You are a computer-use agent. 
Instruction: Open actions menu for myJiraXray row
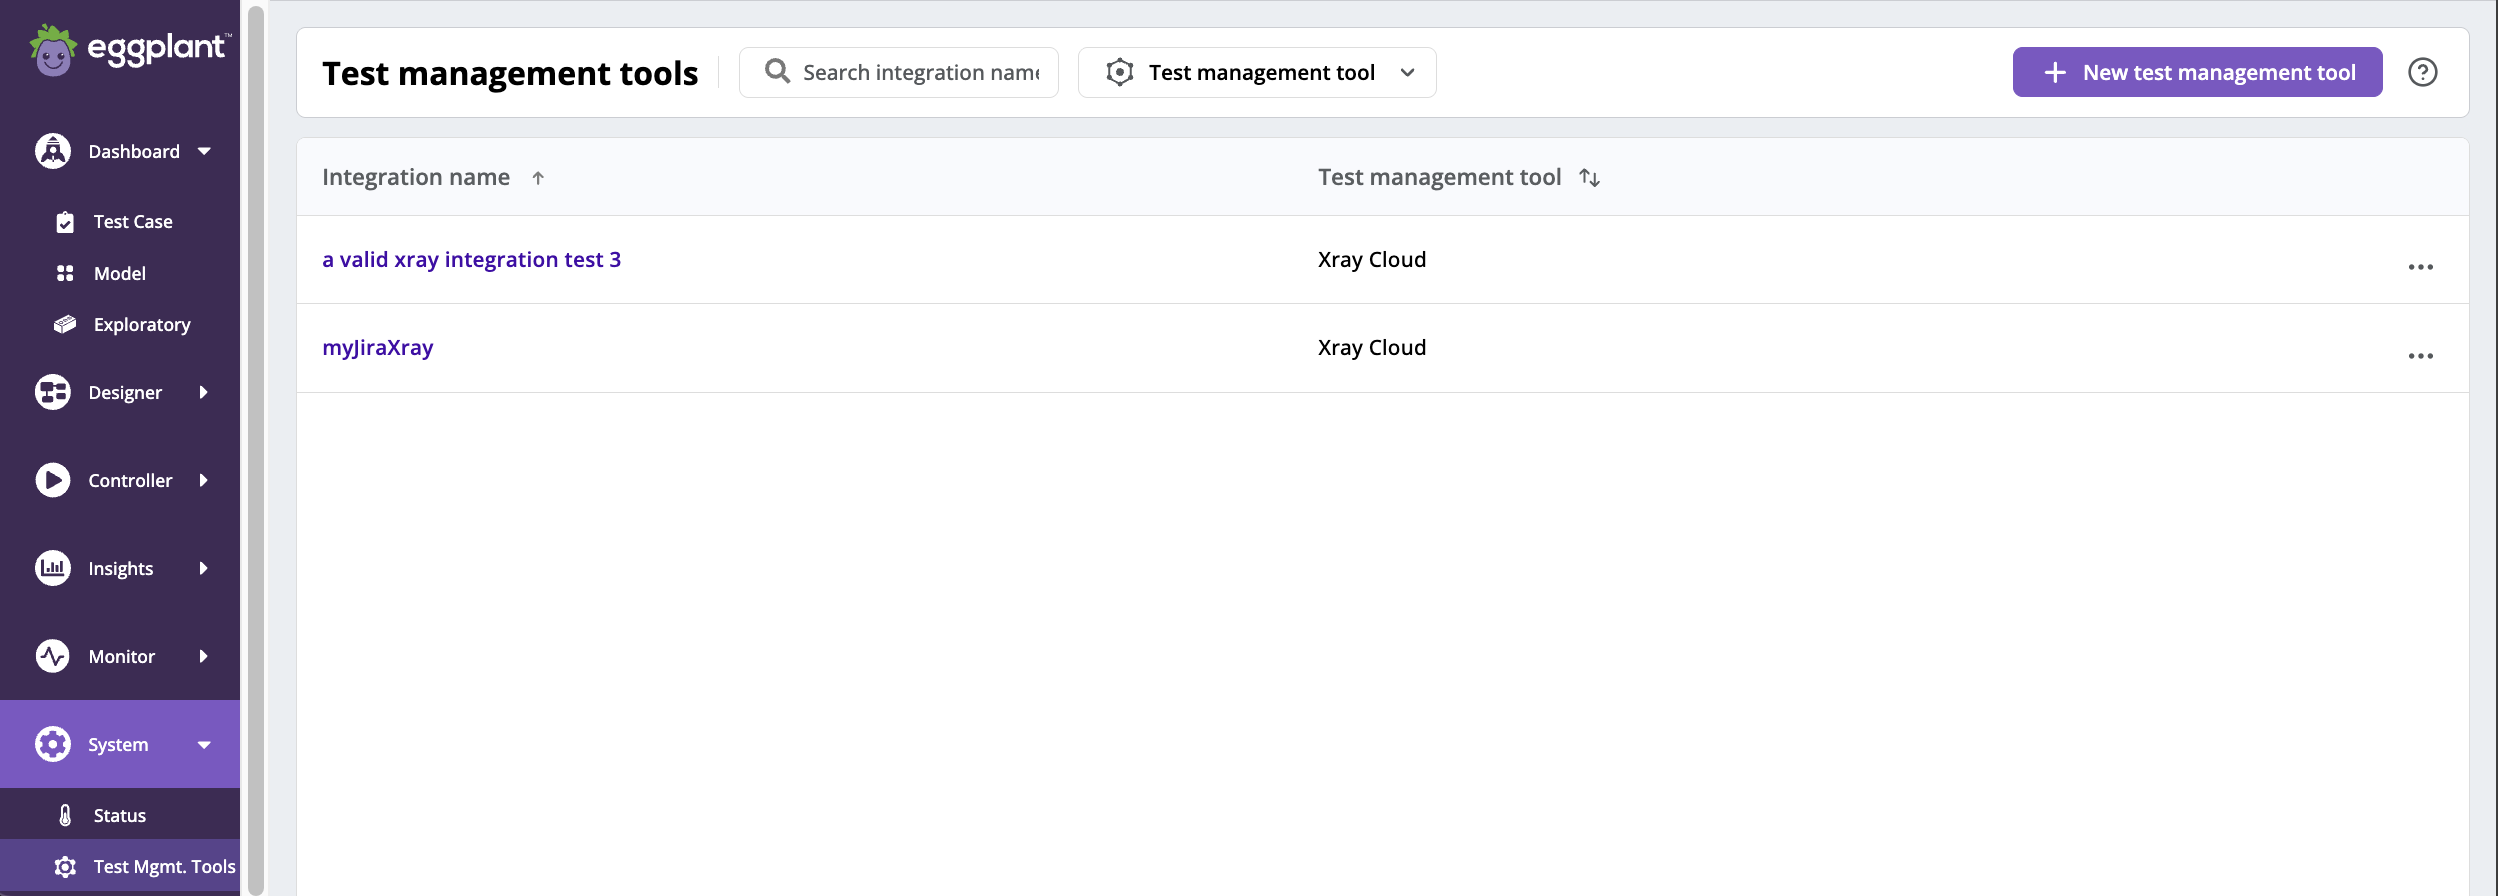click(2420, 356)
